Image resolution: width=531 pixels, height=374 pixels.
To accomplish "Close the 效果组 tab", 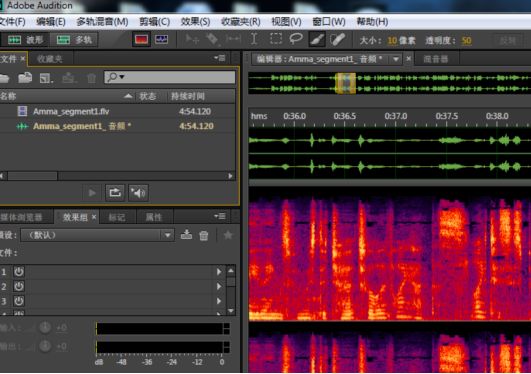I will point(94,217).
